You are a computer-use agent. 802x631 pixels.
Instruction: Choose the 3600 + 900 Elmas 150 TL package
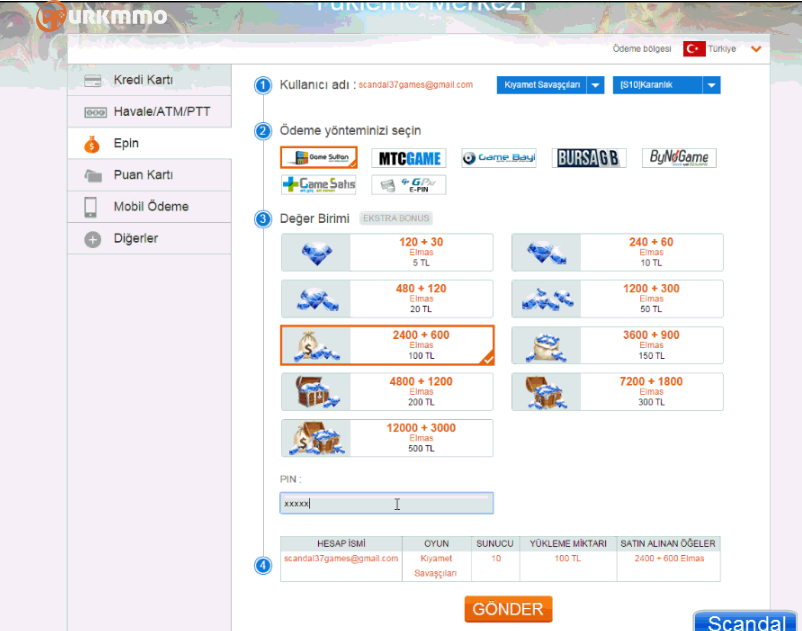click(x=617, y=346)
